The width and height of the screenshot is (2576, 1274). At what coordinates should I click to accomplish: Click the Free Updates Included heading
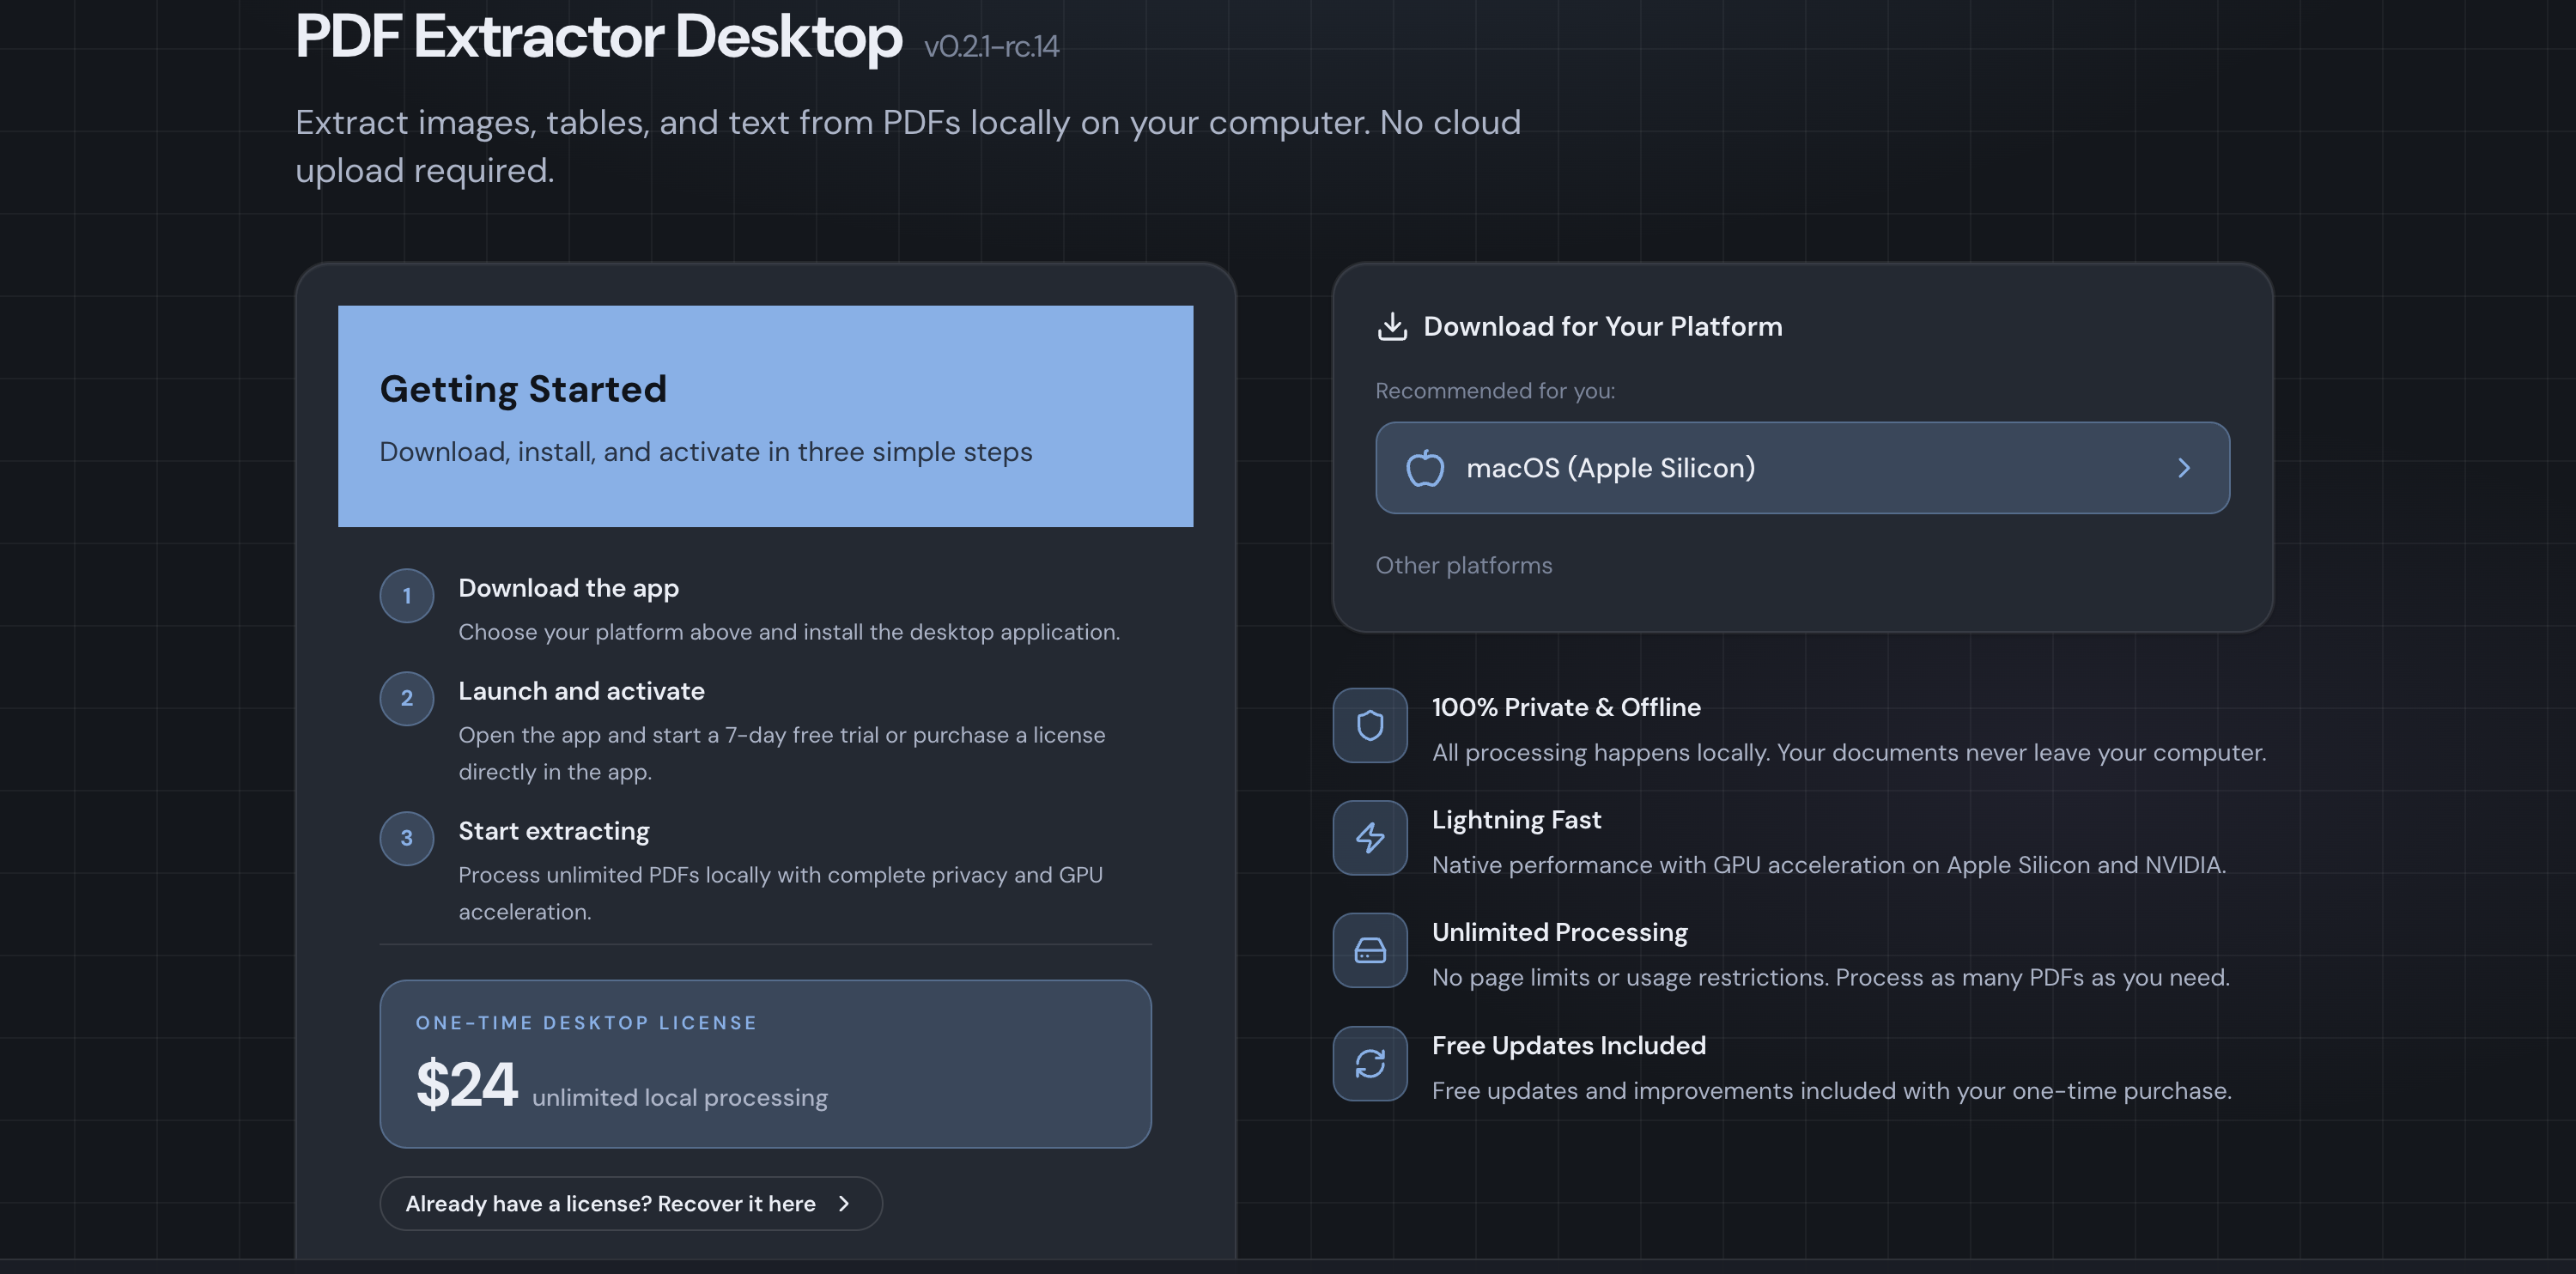[x=1569, y=1045]
